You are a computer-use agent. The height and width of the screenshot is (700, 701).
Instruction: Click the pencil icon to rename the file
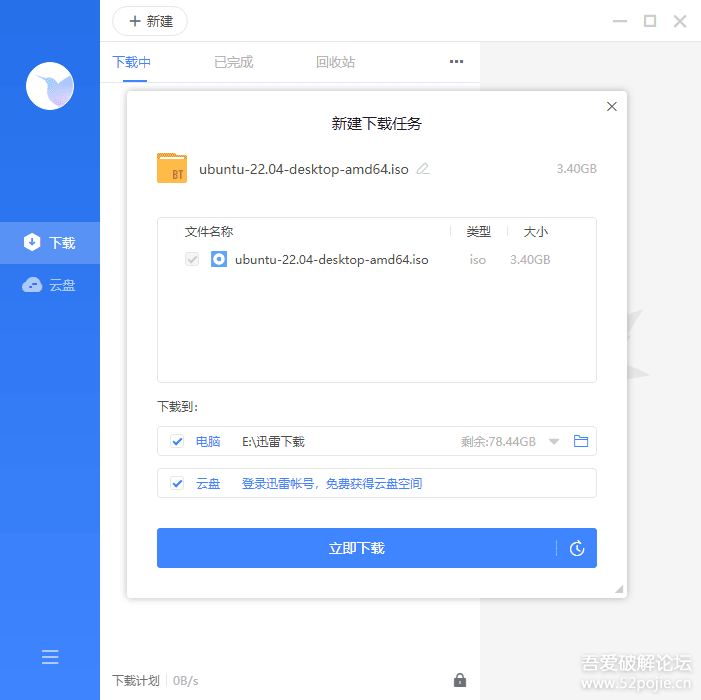pyautogui.click(x=423, y=169)
